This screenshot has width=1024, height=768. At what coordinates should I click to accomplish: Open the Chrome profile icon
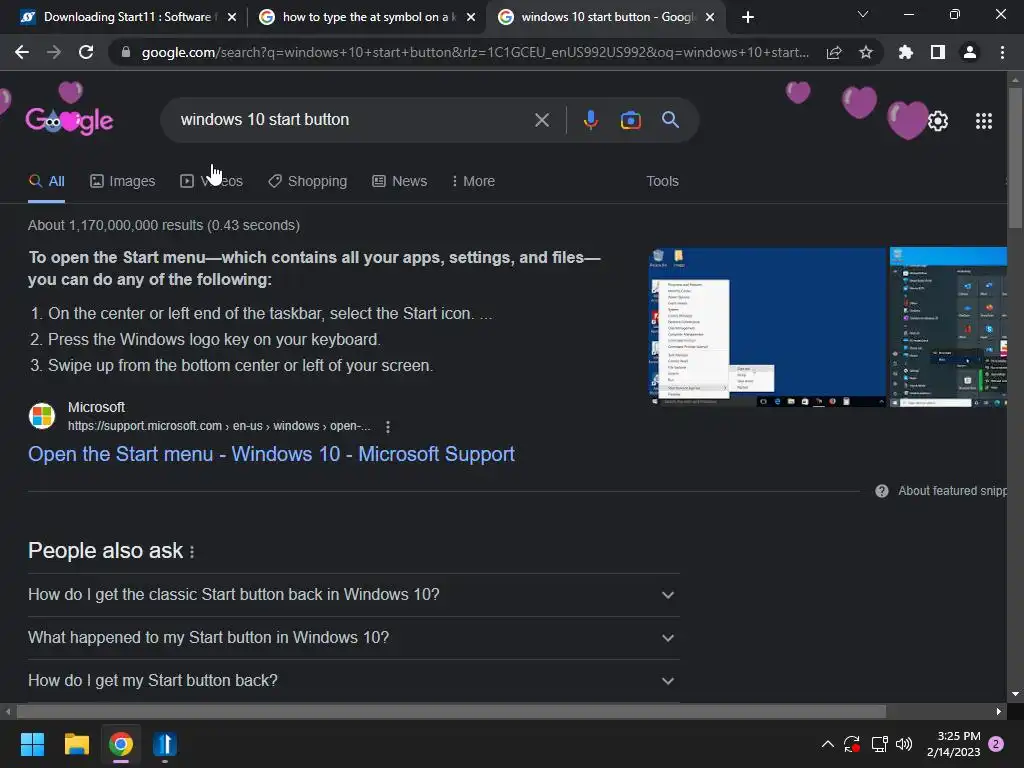970,52
